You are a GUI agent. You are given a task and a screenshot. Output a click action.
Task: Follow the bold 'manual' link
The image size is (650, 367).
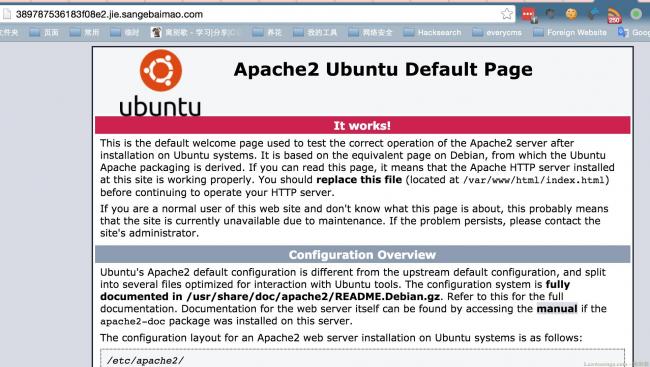(557, 309)
